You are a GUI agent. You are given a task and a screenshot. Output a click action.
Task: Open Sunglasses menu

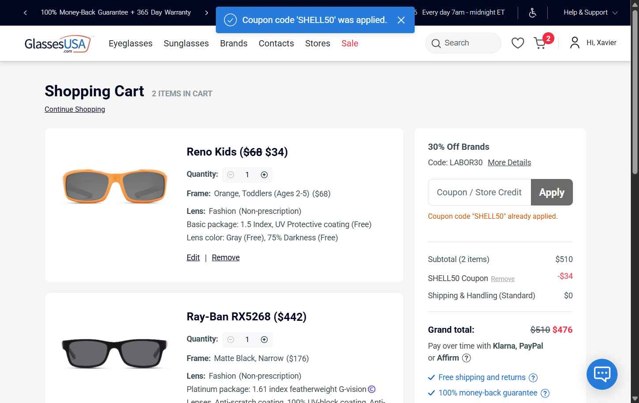(x=186, y=43)
